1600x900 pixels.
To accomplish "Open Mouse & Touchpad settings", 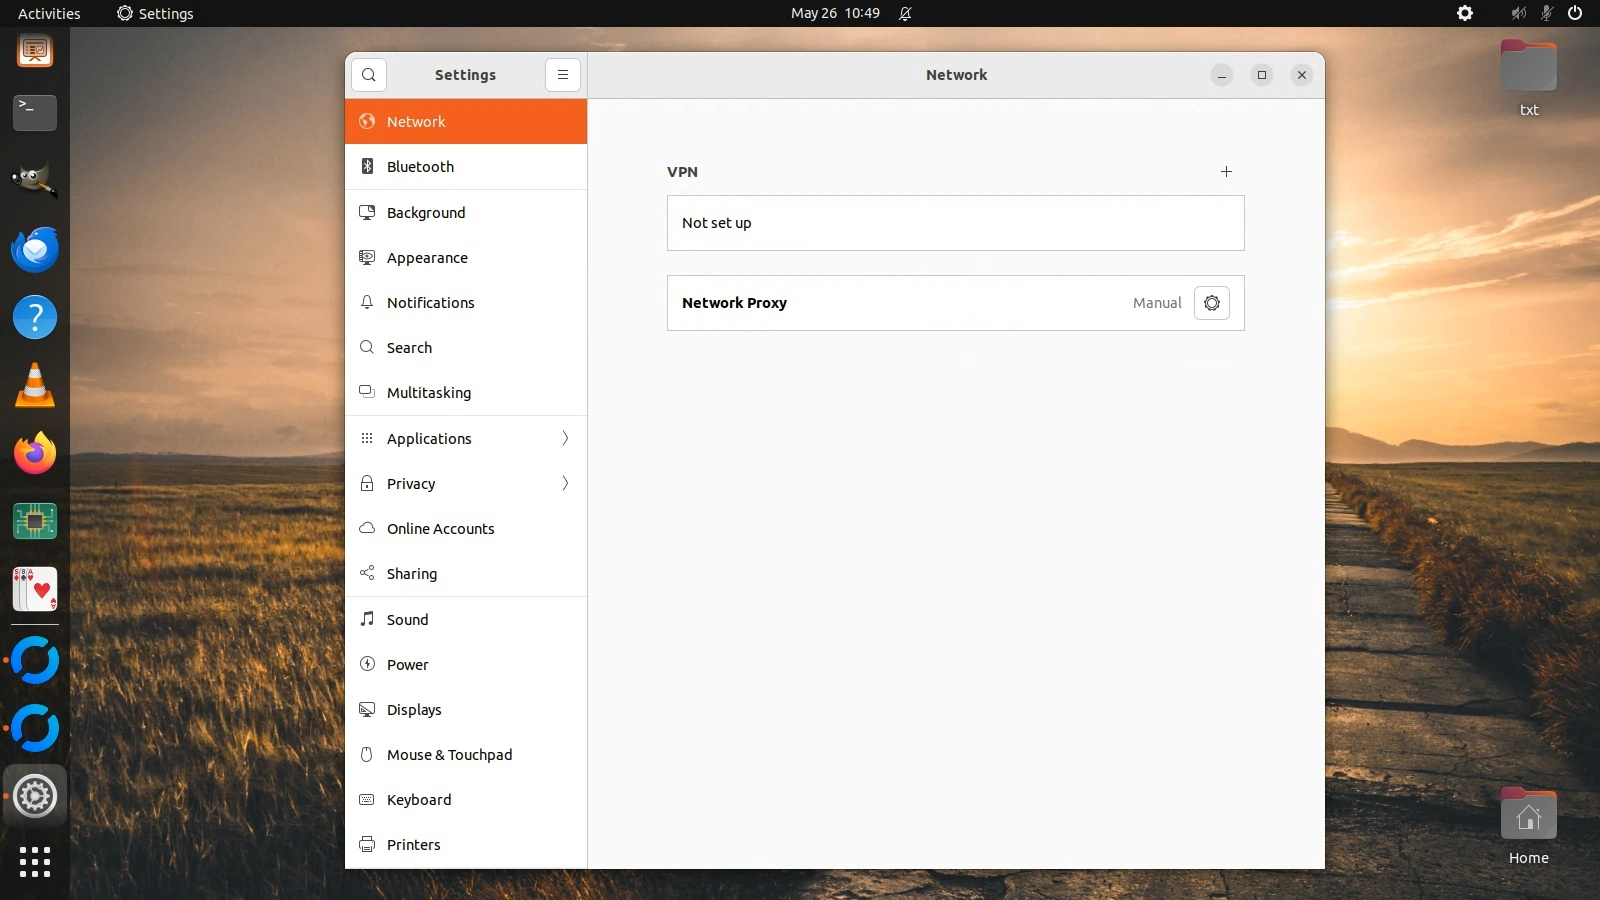I will pos(449,755).
